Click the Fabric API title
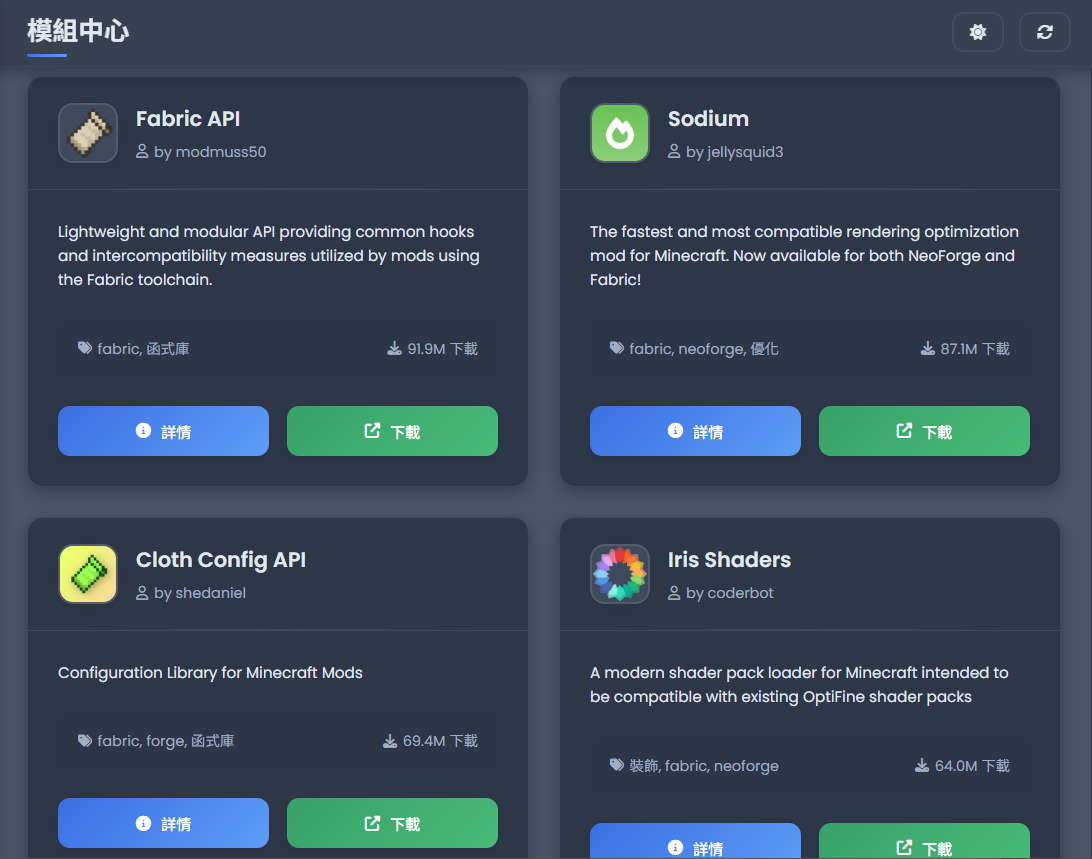1092x859 pixels. (x=188, y=119)
